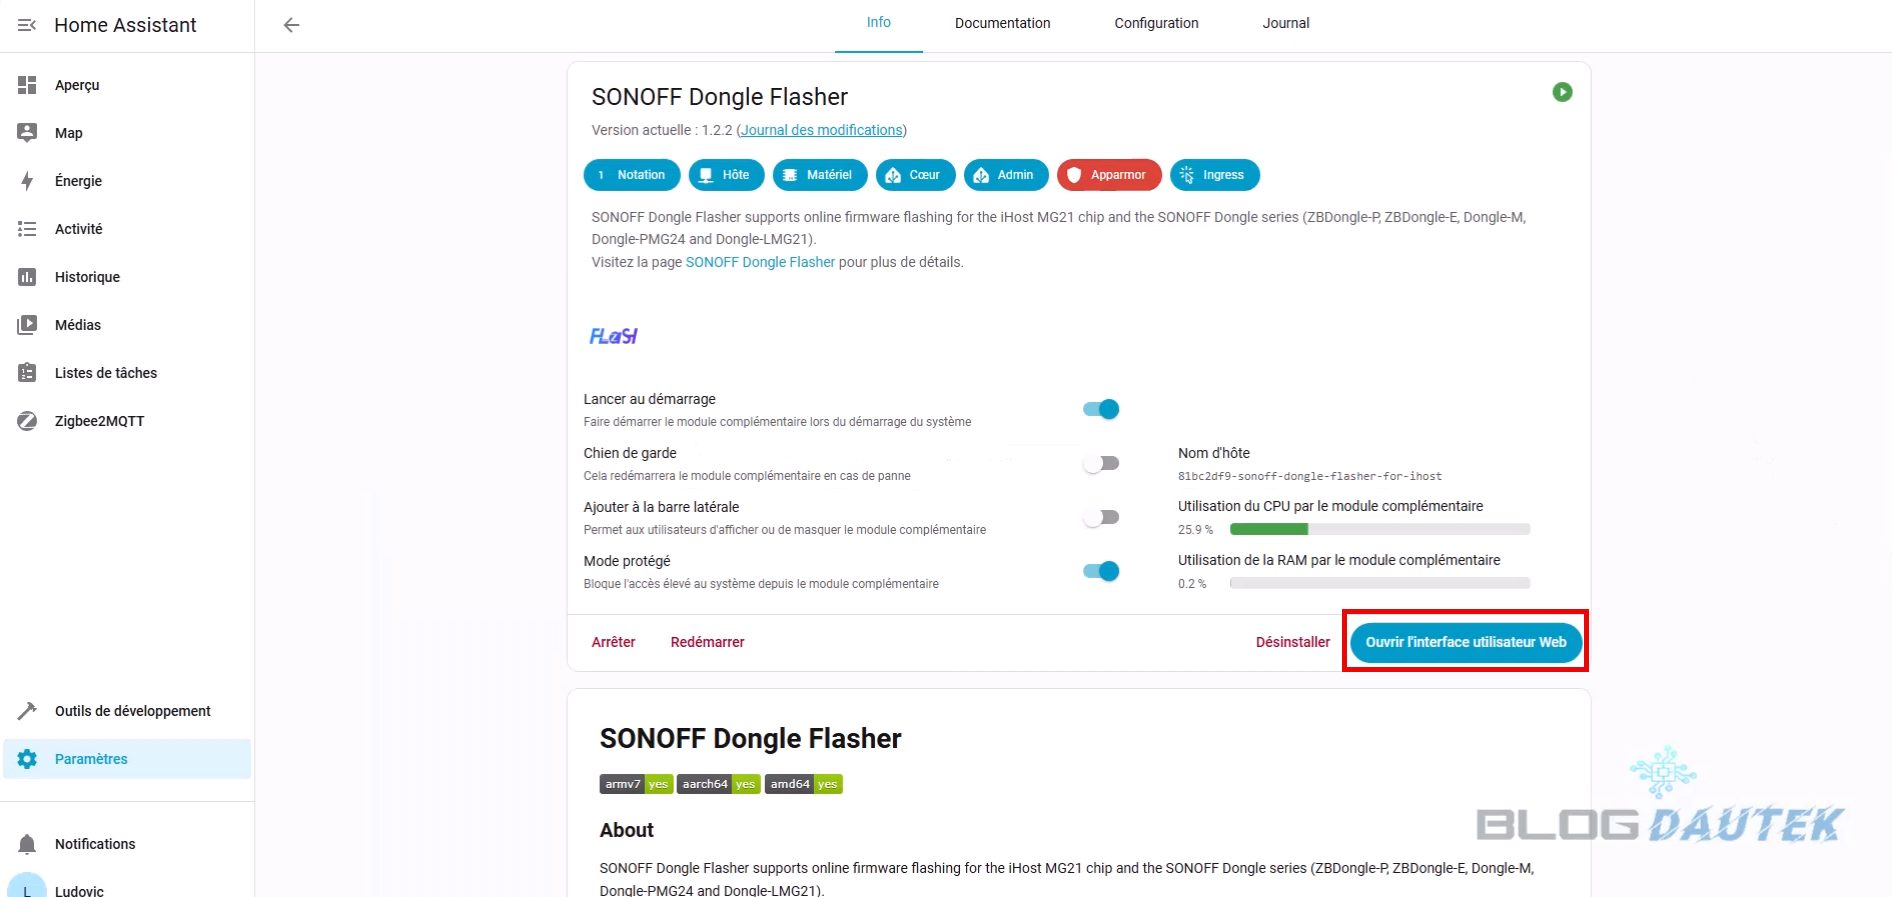The height and width of the screenshot is (897, 1892).
Task: Open the Listes de tâches icon
Action: 27,373
